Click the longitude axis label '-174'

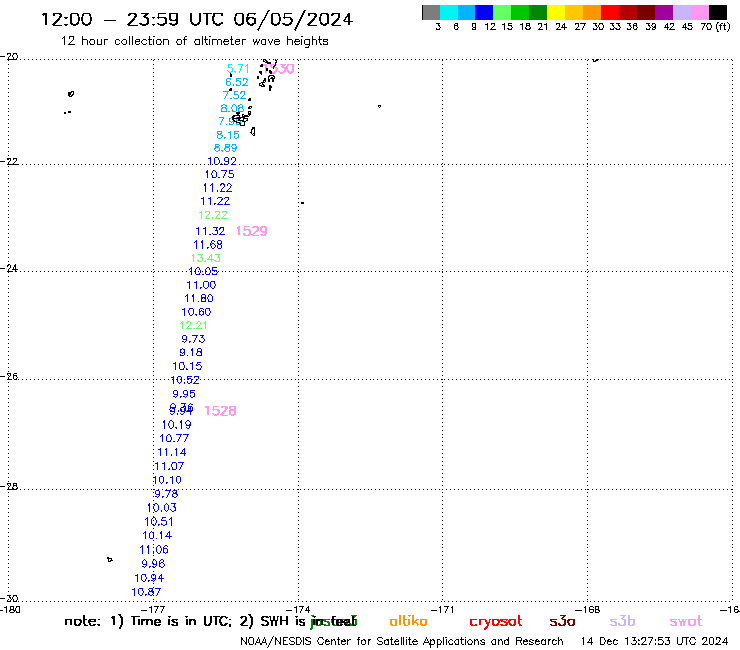tap(299, 609)
